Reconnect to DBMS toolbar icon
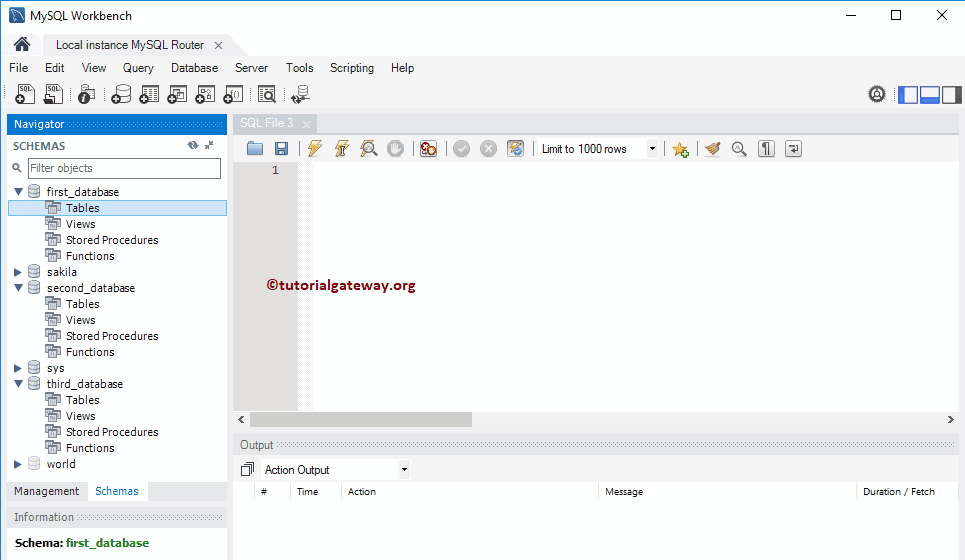The image size is (965, 560). pos(300,94)
